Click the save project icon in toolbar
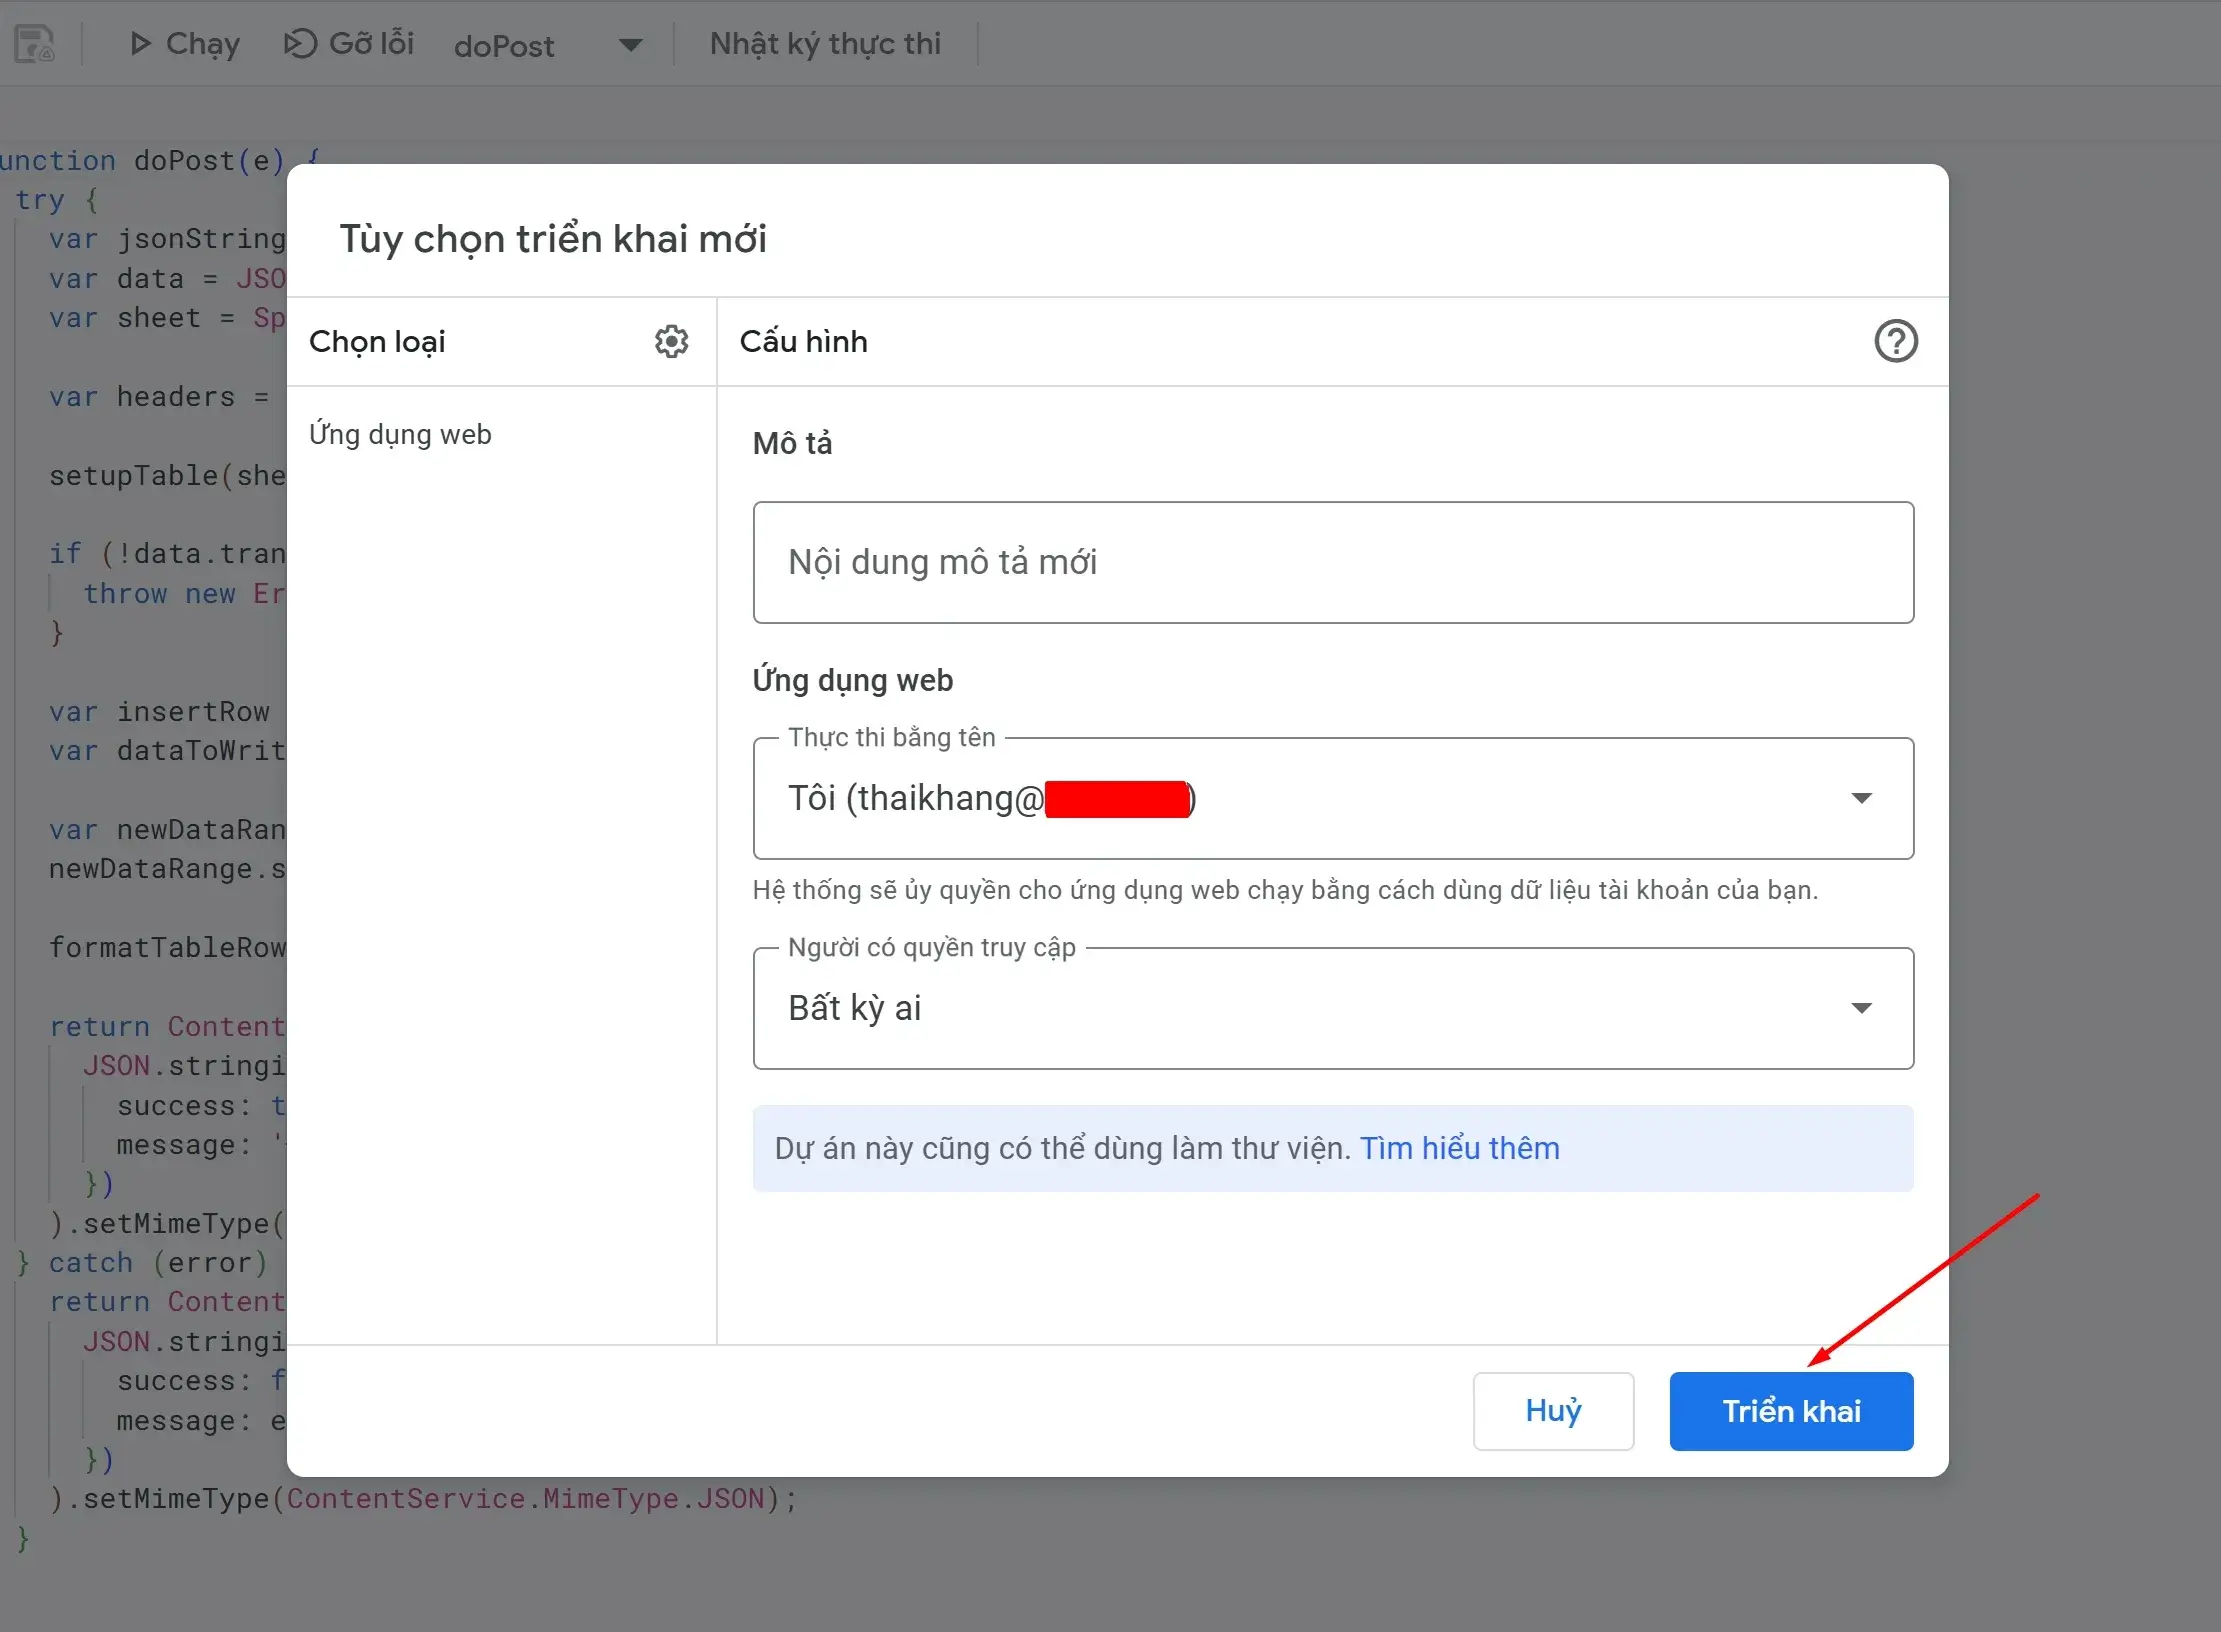Image resolution: width=2221 pixels, height=1632 pixels. 35,44
